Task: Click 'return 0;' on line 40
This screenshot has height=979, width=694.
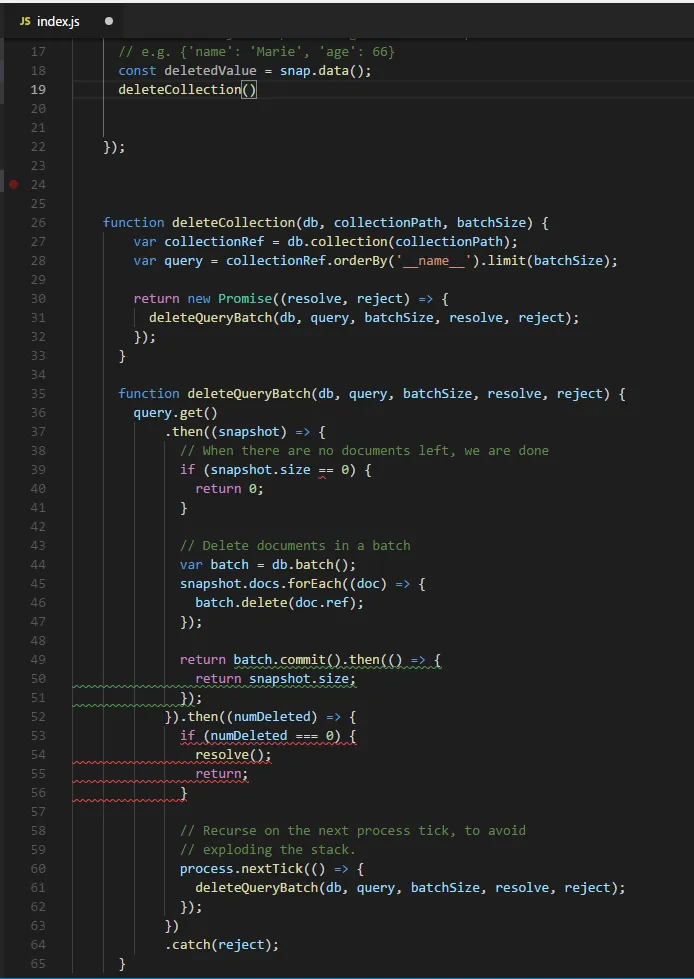Action: (x=230, y=488)
